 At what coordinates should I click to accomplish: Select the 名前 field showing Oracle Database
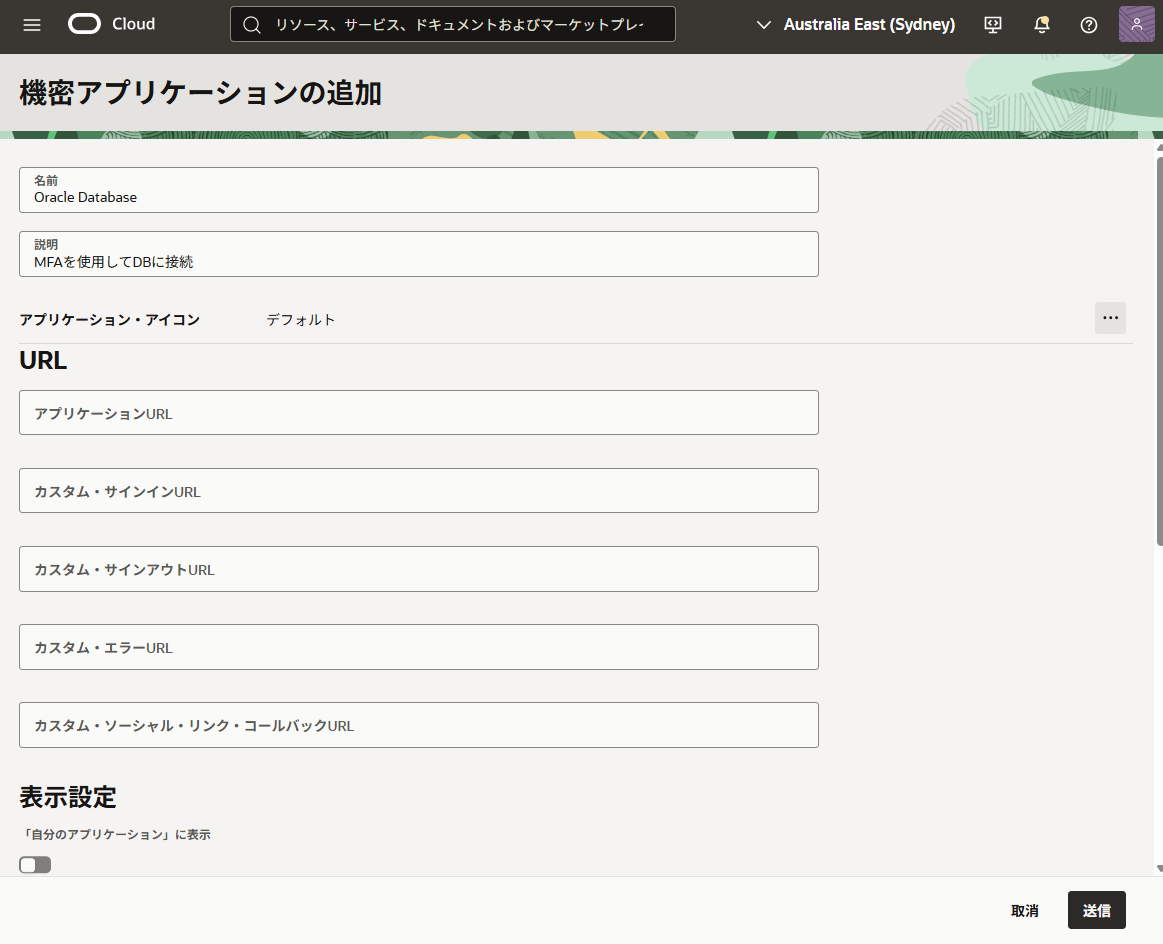coord(418,190)
